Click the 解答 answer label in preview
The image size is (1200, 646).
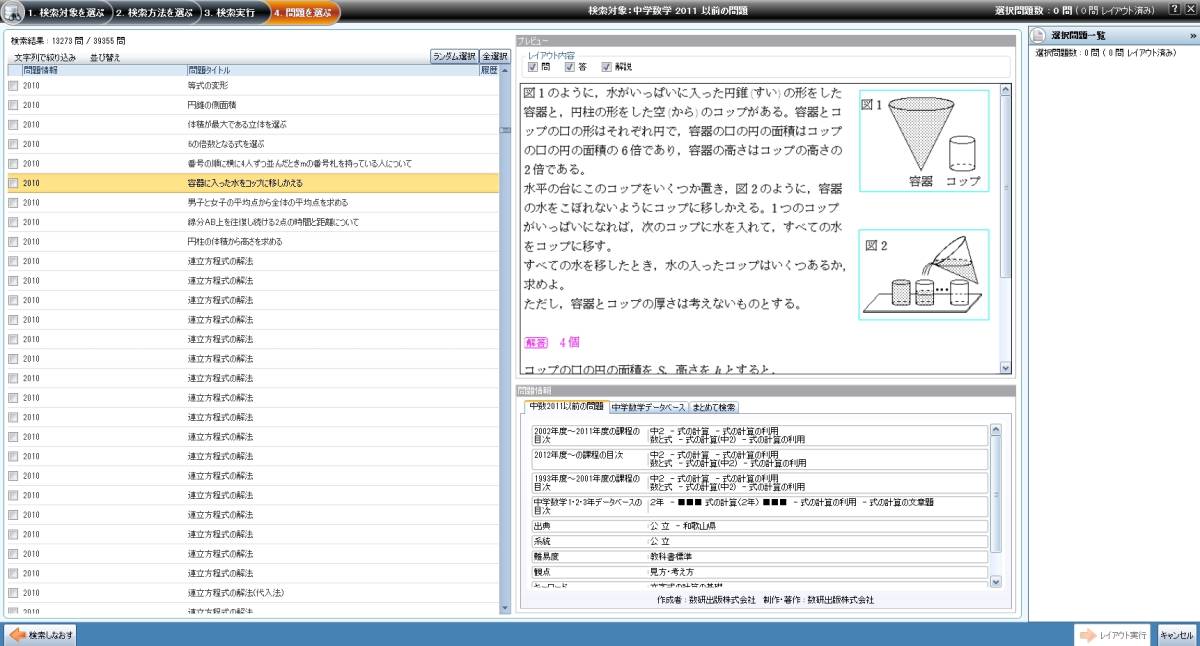pyautogui.click(x=536, y=342)
